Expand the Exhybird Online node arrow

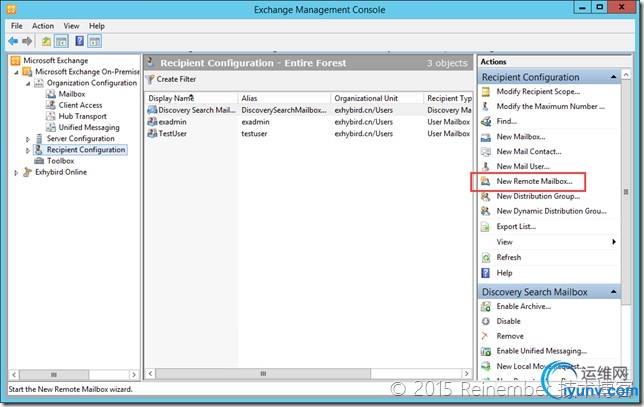(x=16, y=172)
